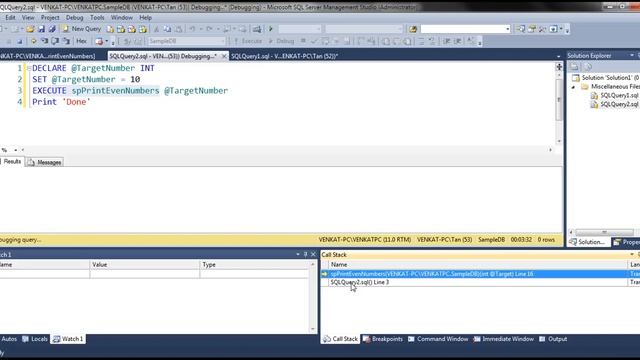Switch to the Immediate Window tab
Screen dimensions: 640x360
click(x=503, y=339)
